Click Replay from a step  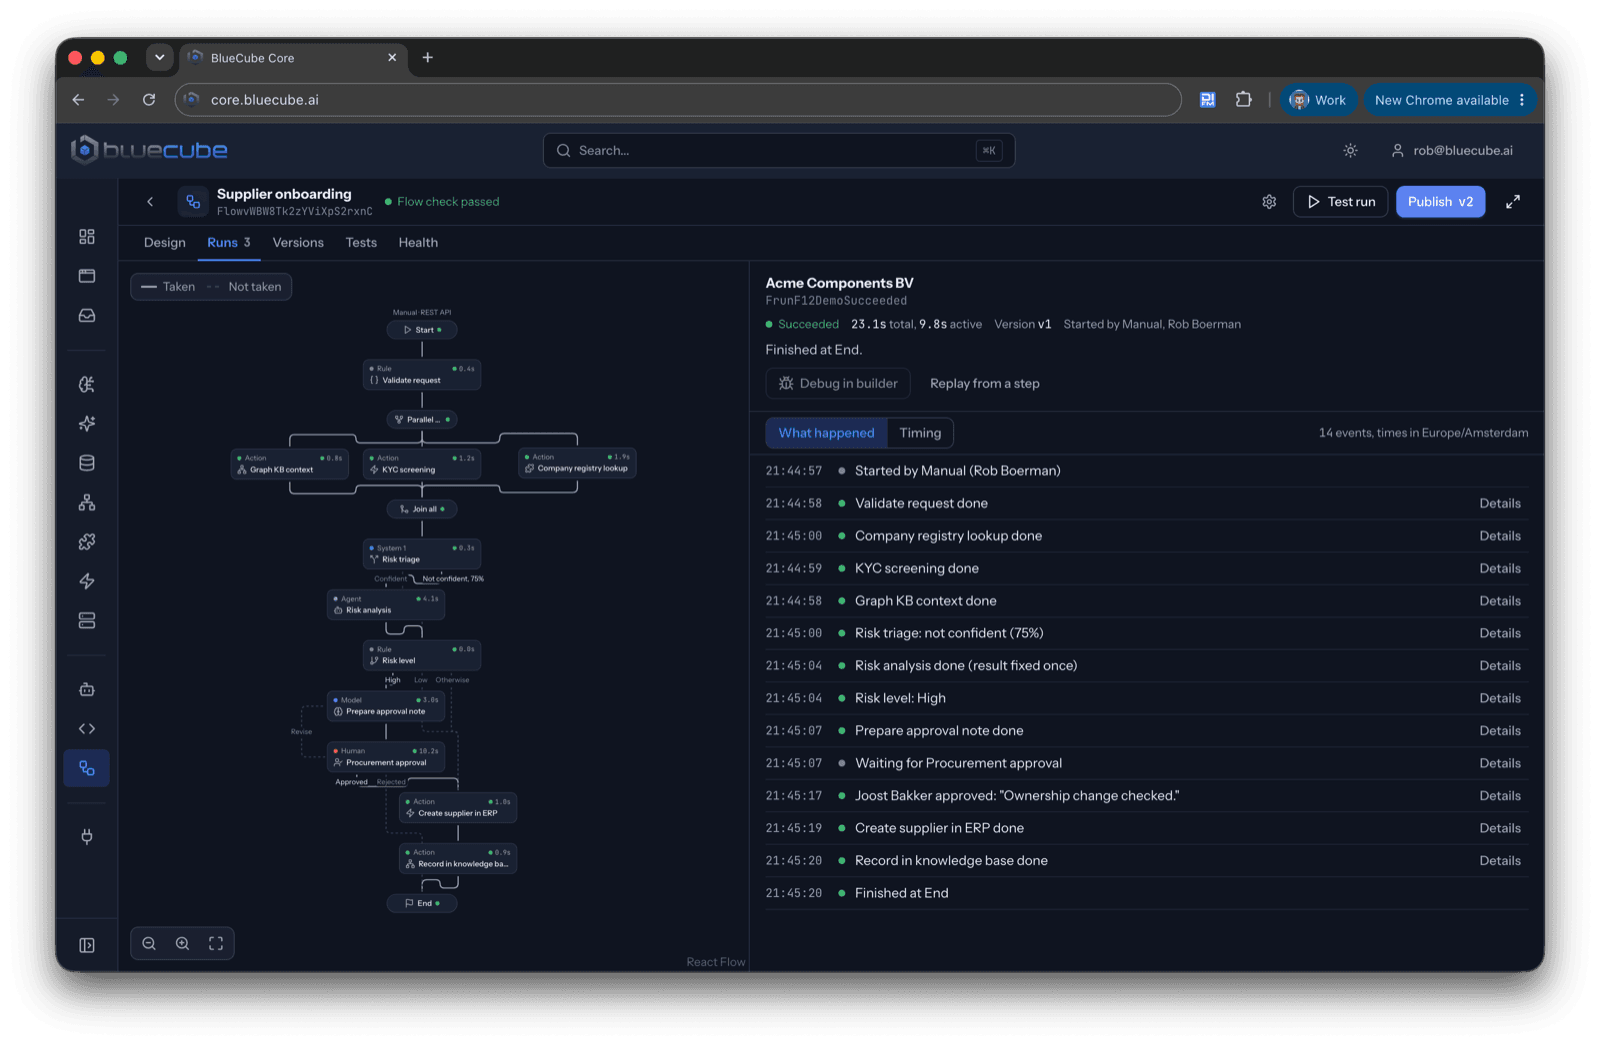coord(984,384)
